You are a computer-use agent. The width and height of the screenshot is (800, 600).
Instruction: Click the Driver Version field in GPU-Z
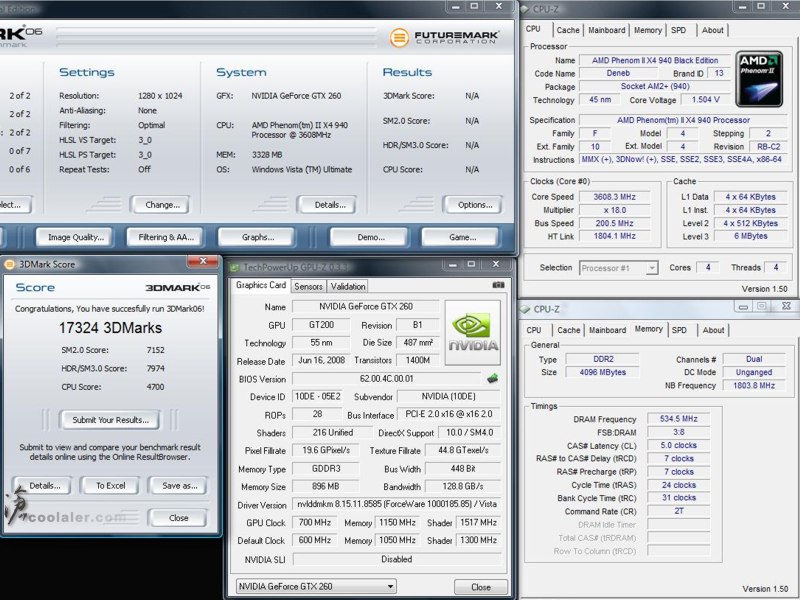(396, 504)
